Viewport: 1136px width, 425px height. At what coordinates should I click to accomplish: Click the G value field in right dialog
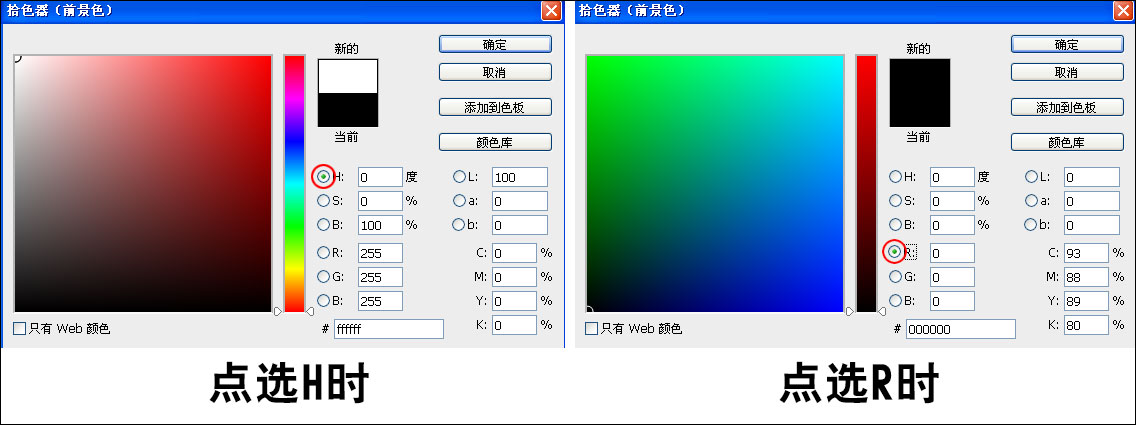pyautogui.click(x=953, y=277)
